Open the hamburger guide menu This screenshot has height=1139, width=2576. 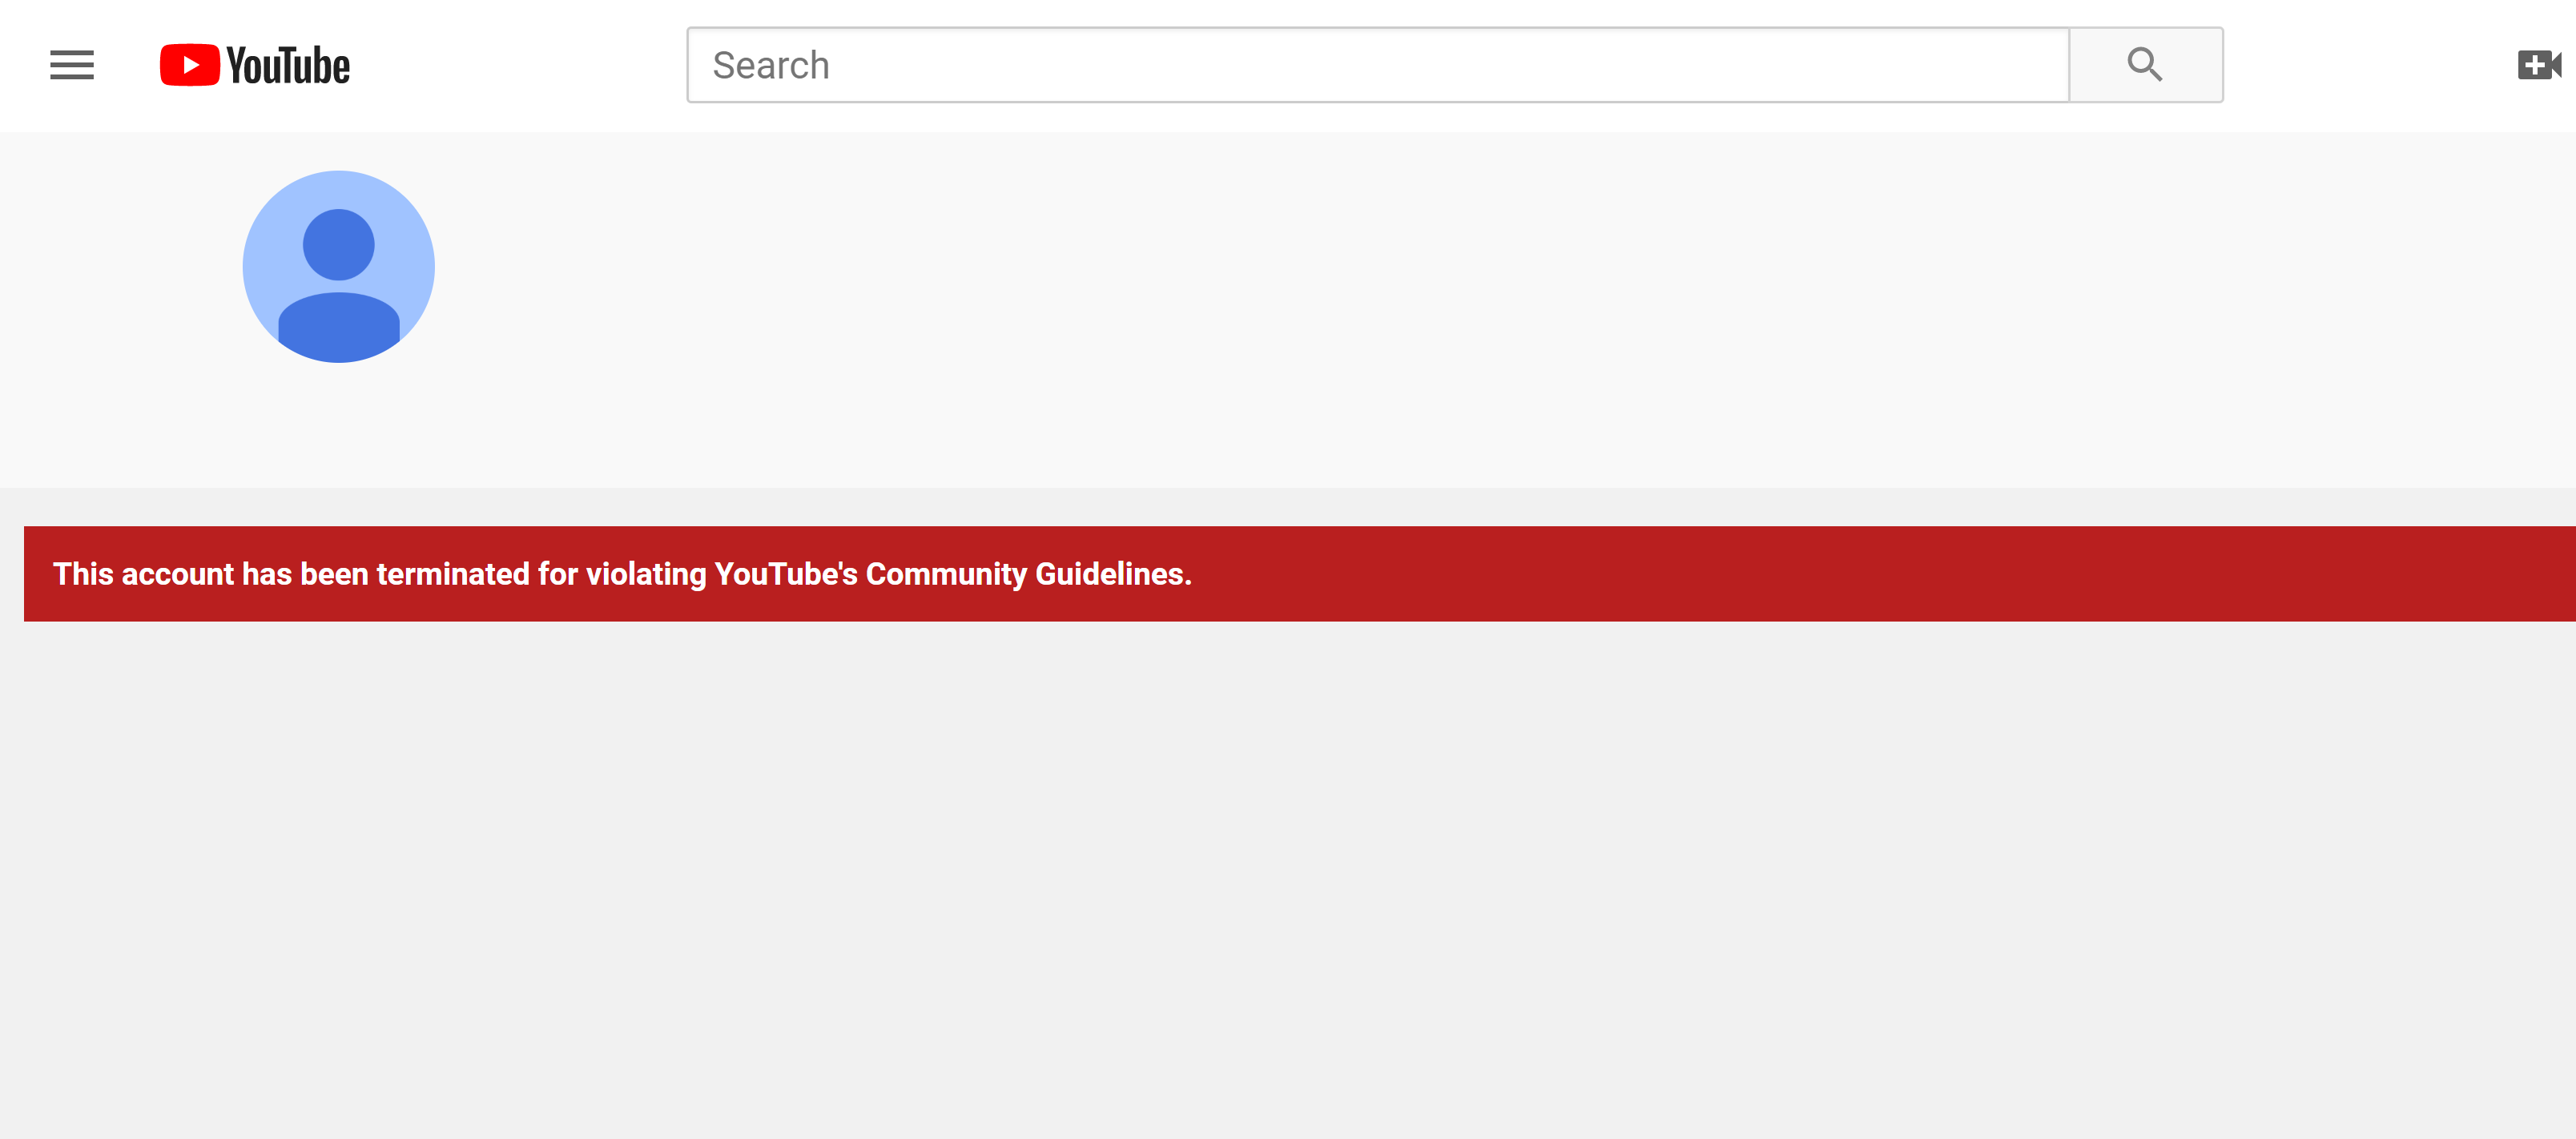coord(72,65)
